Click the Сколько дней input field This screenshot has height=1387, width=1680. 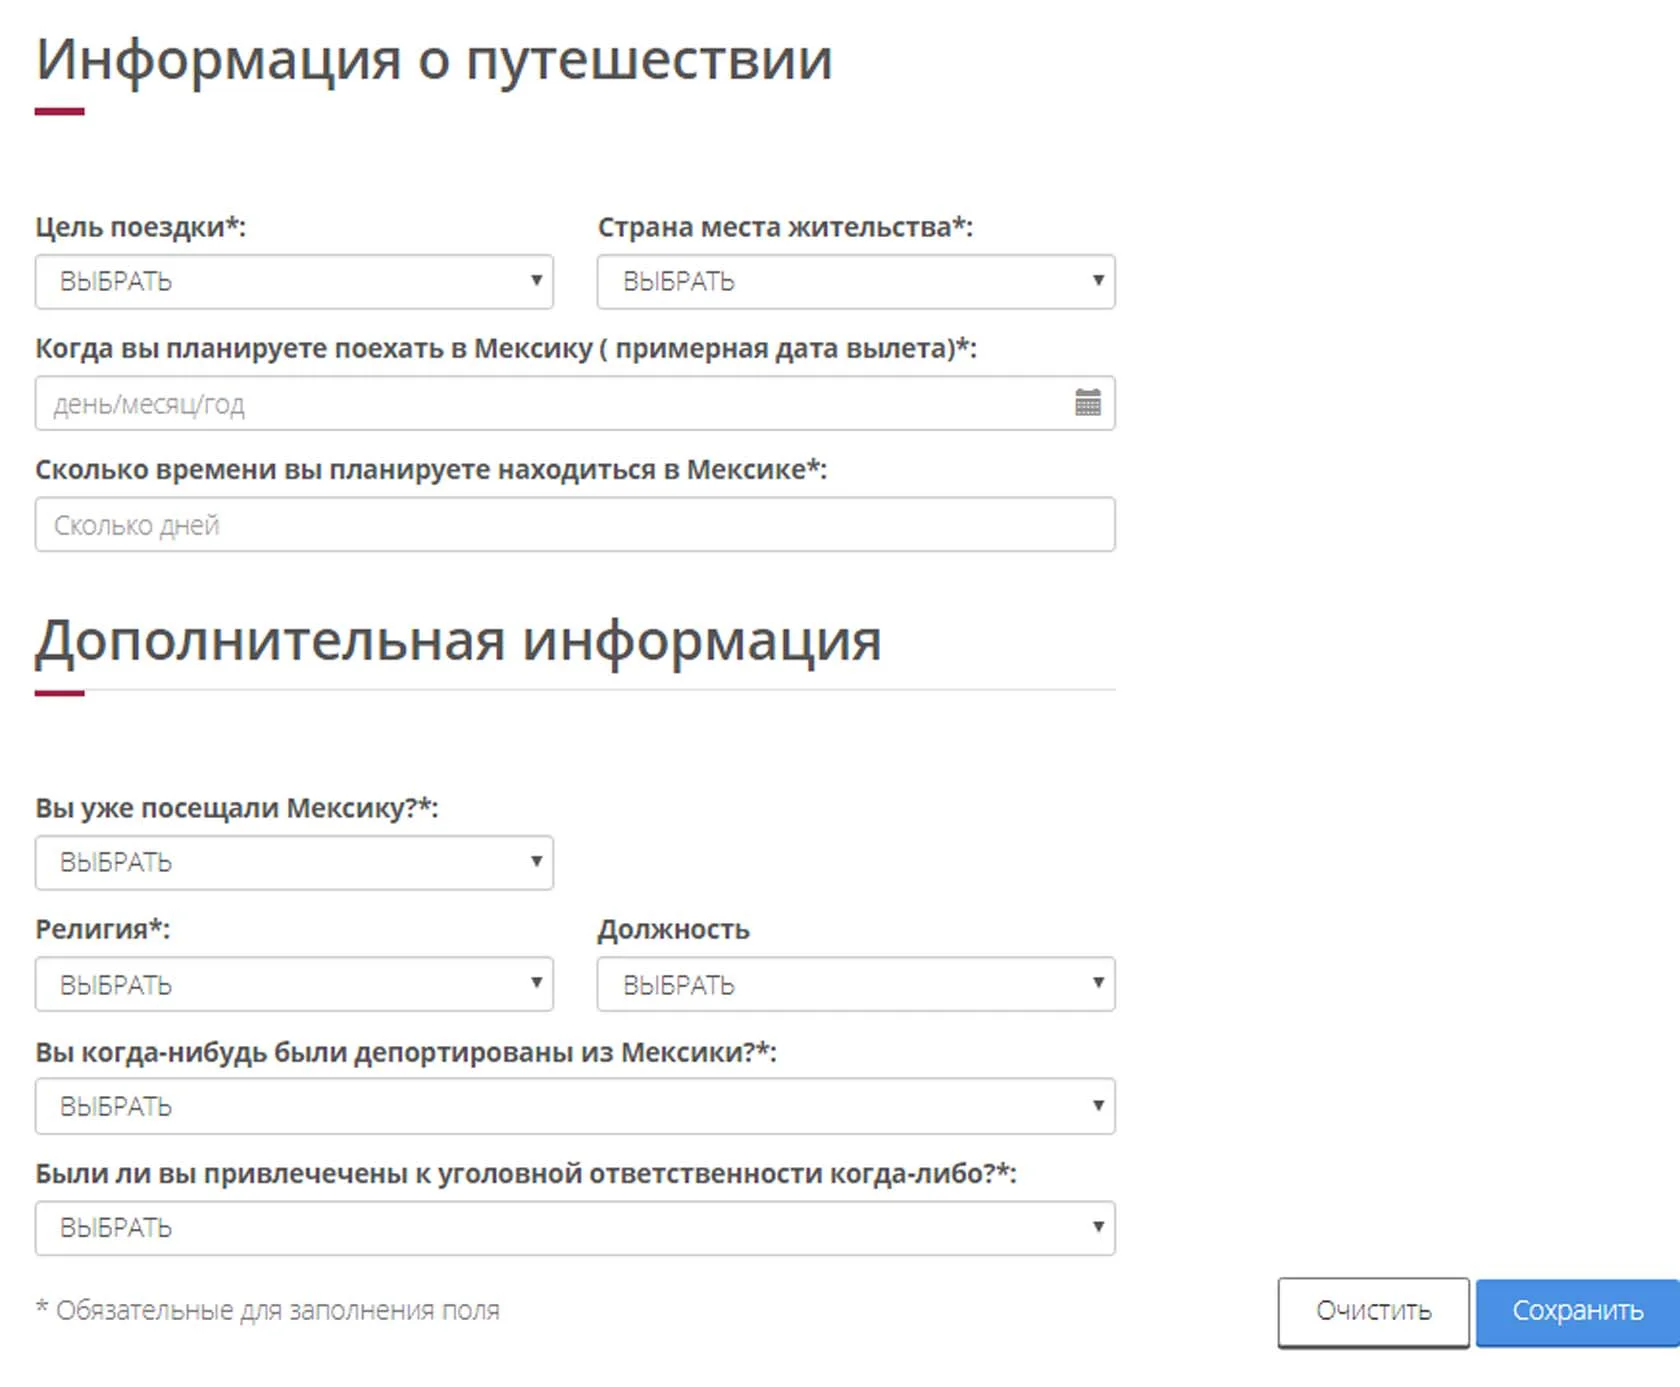tap(575, 524)
